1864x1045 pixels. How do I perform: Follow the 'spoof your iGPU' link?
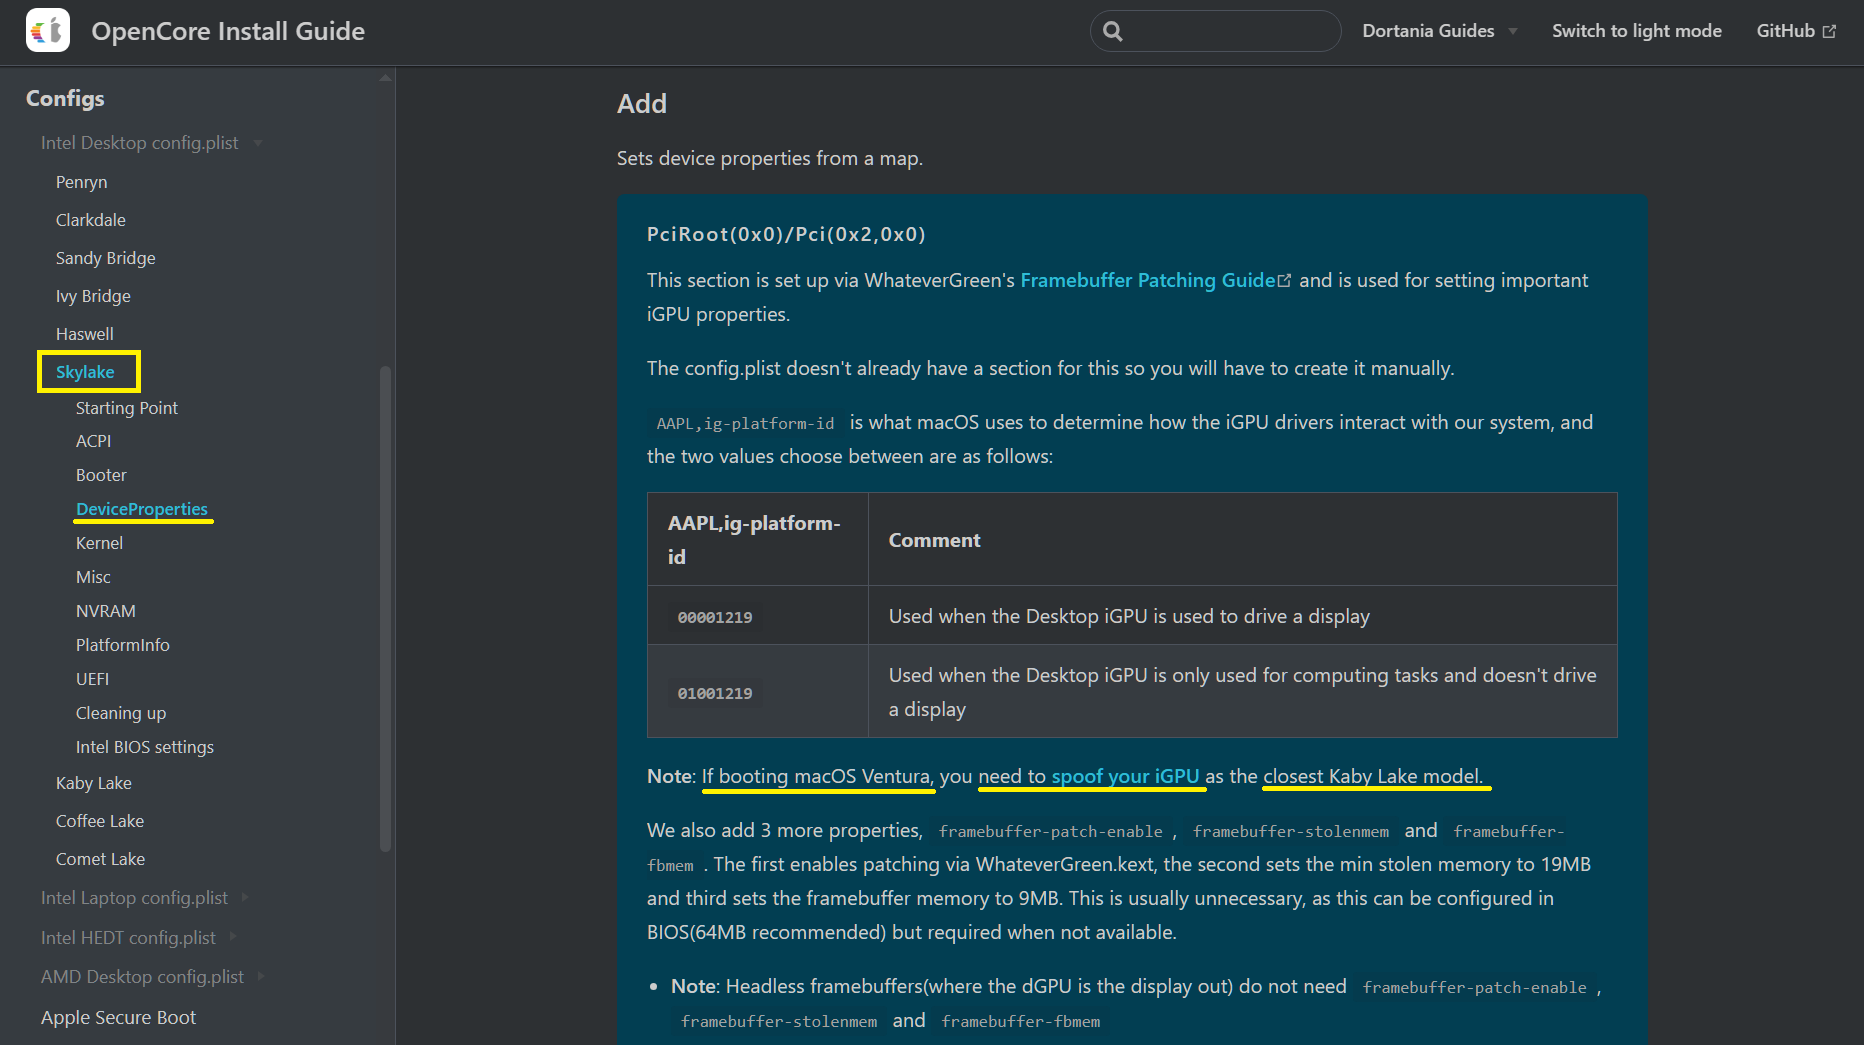pos(1125,777)
